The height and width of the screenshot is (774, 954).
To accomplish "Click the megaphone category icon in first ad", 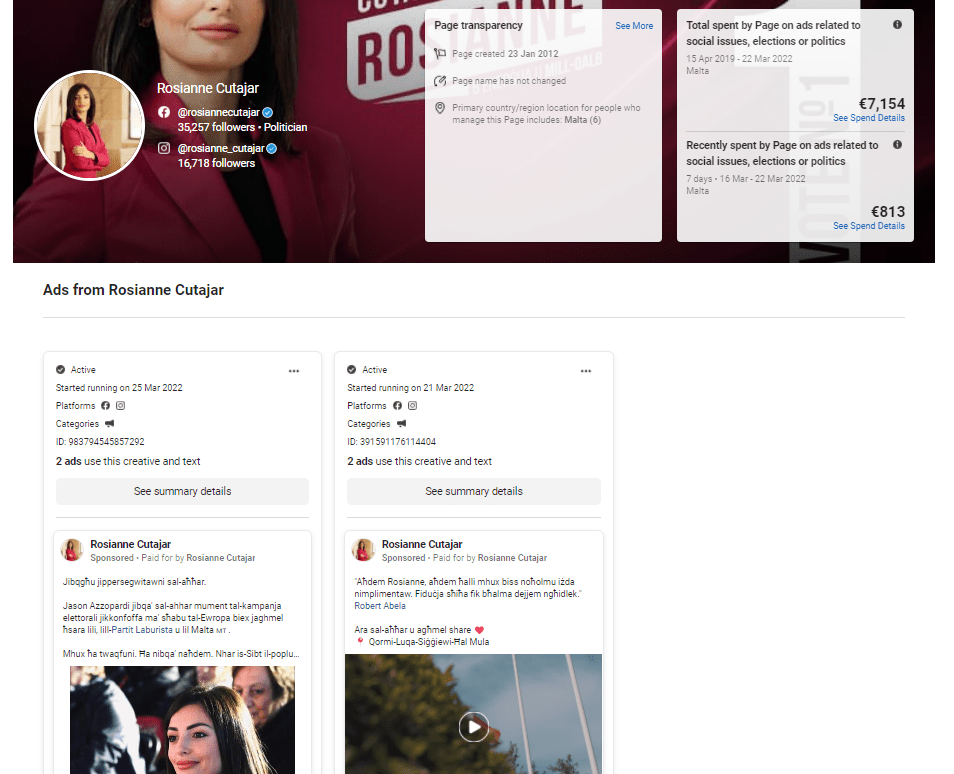I will [x=110, y=424].
